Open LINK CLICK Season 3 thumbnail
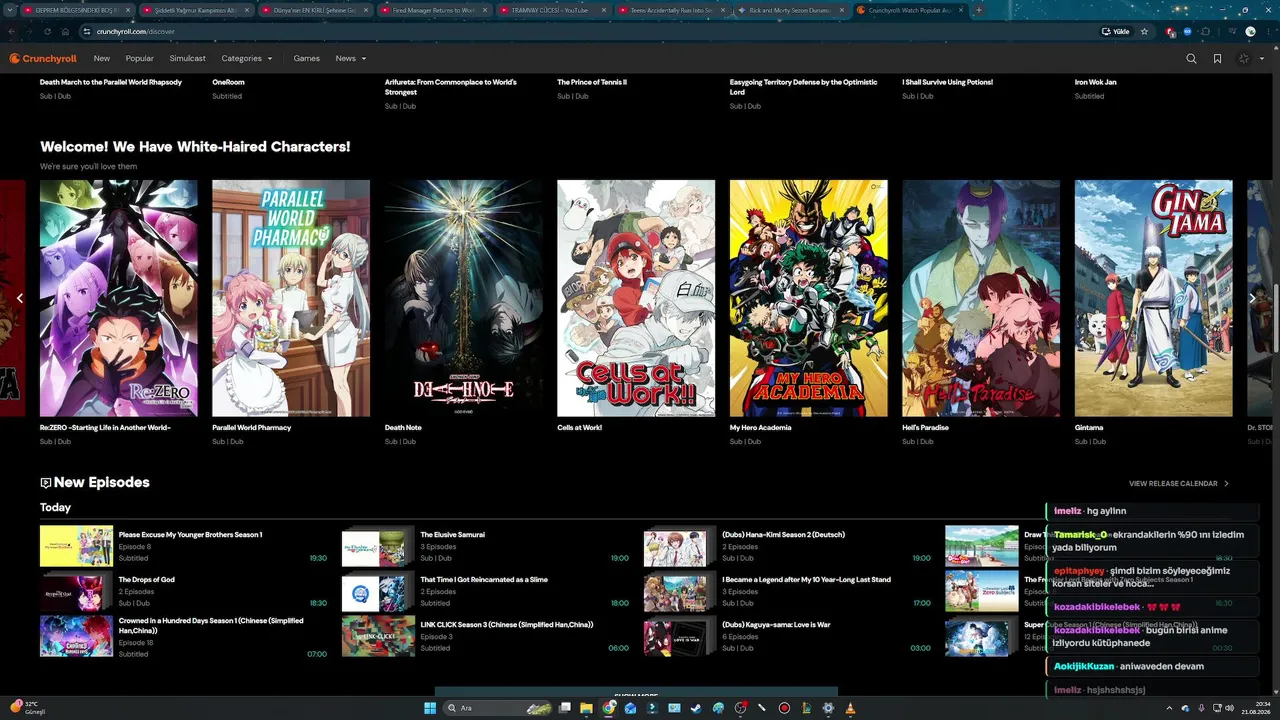The width and height of the screenshot is (1280, 720). 378,637
